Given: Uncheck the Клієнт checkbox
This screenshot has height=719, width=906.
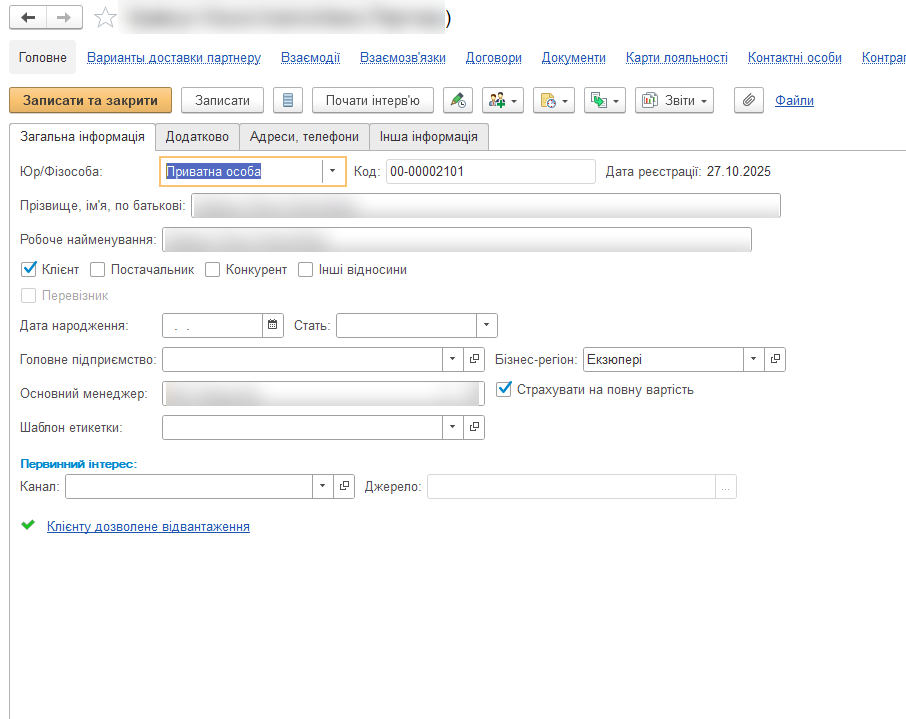Looking at the screenshot, I should (29, 269).
